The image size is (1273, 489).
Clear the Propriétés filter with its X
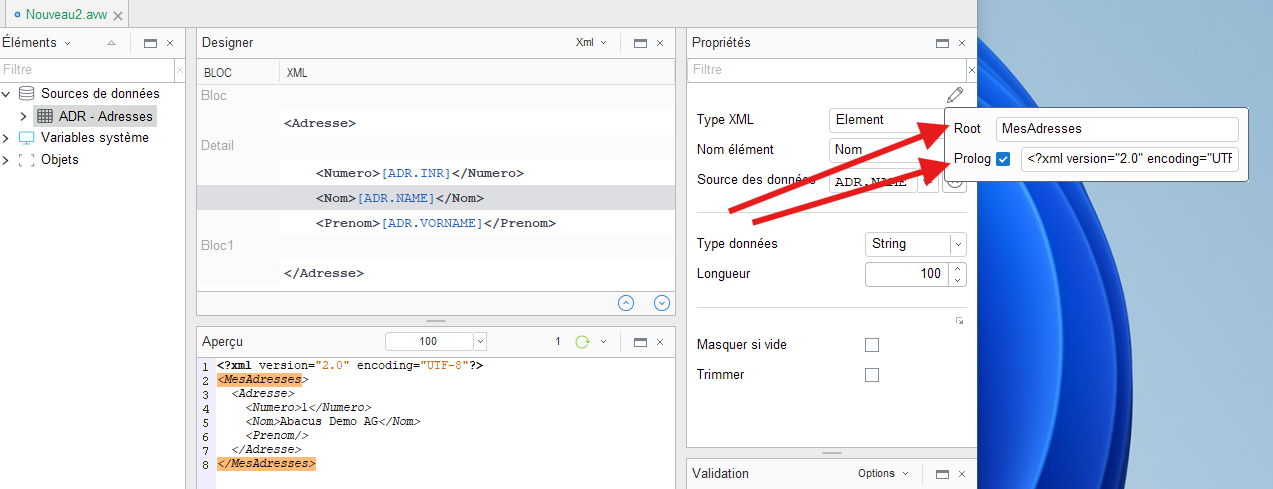pyautogui.click(x=971, y=70)
